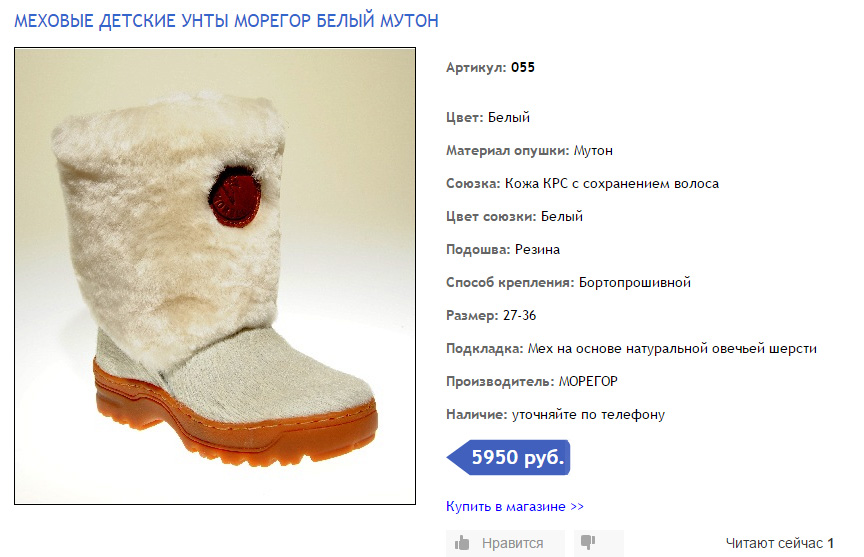Click the Читают сейчас 1 counter

tap(780, 543)
